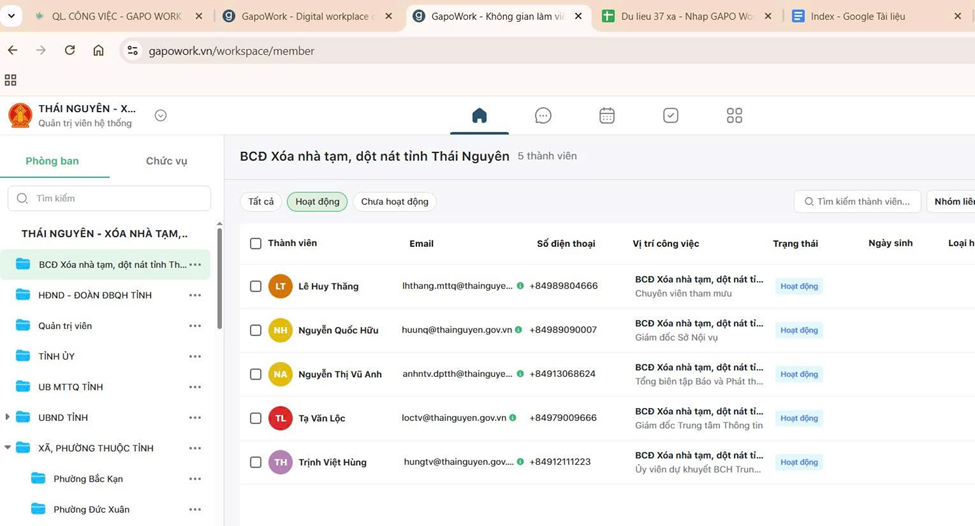Select the Tất cả filter button
975x526 pixels.
coord(261,202)
